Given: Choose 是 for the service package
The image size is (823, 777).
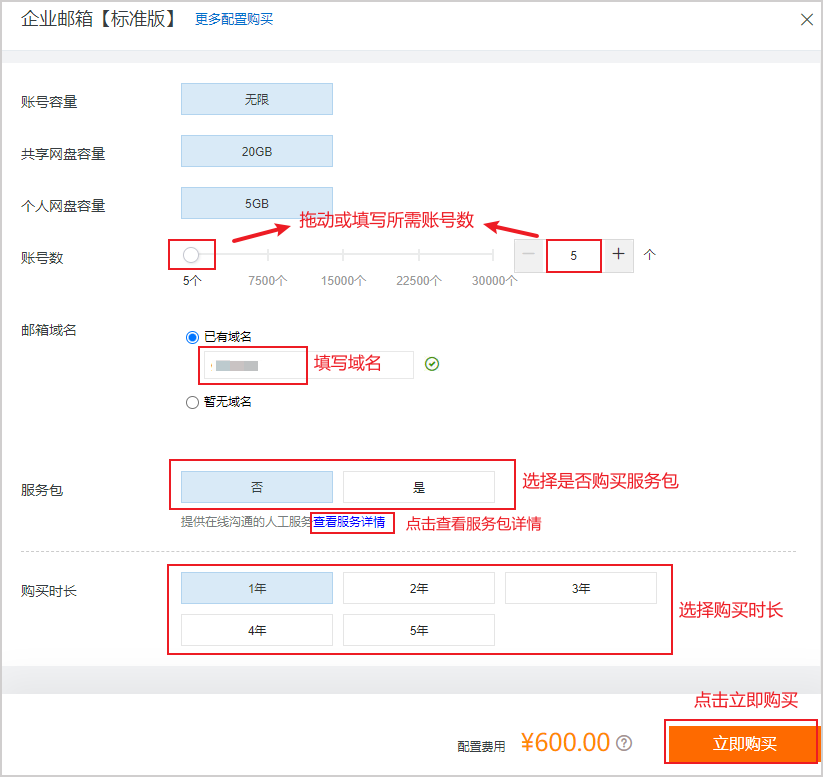Looking at the screenshot, I should point(419,487).
